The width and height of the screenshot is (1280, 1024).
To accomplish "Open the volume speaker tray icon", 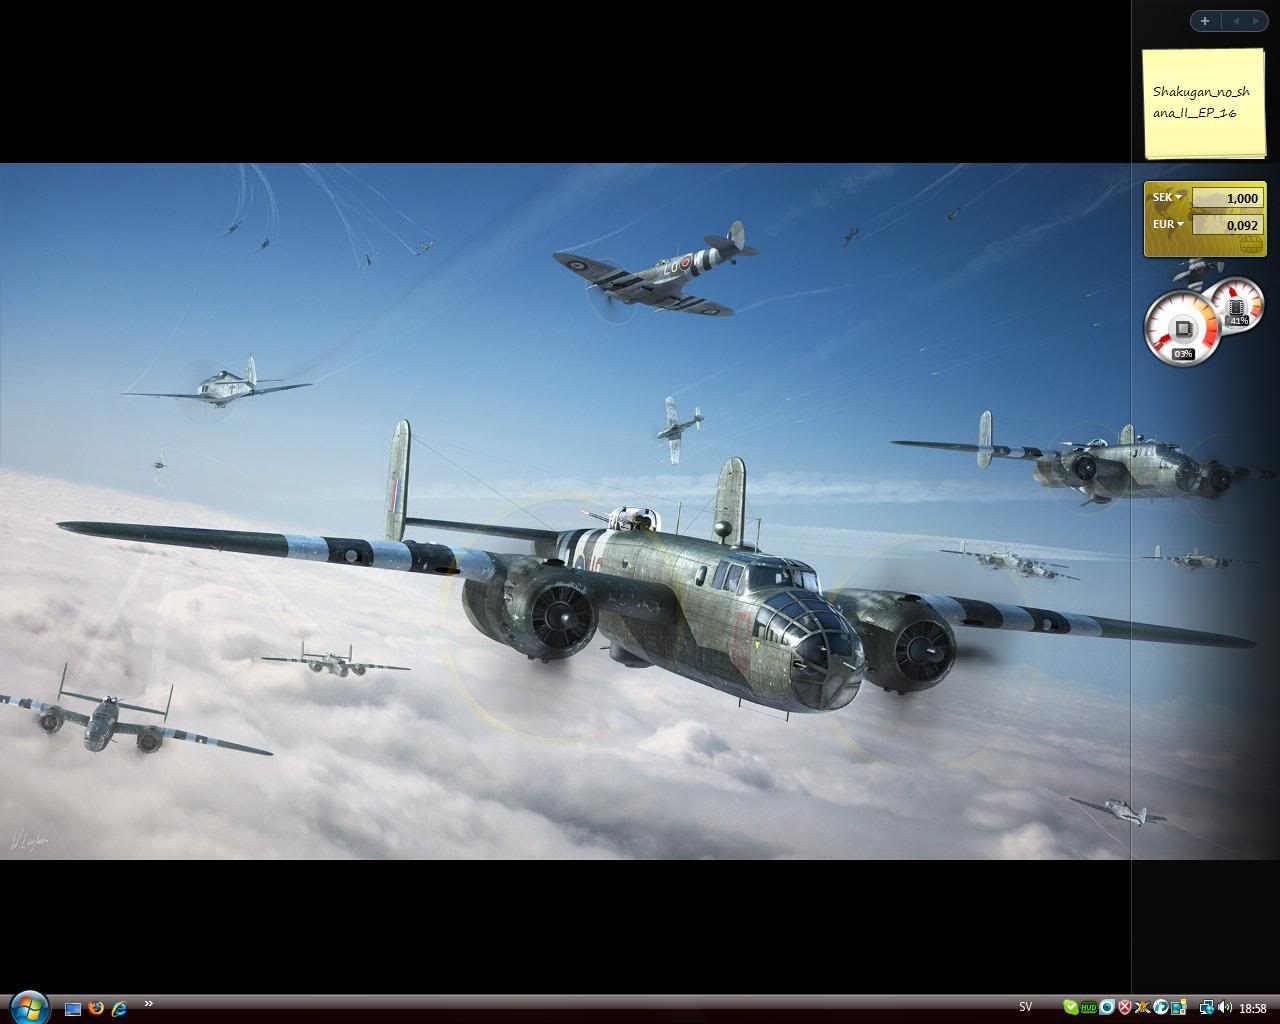I will pos(1225,1008).
